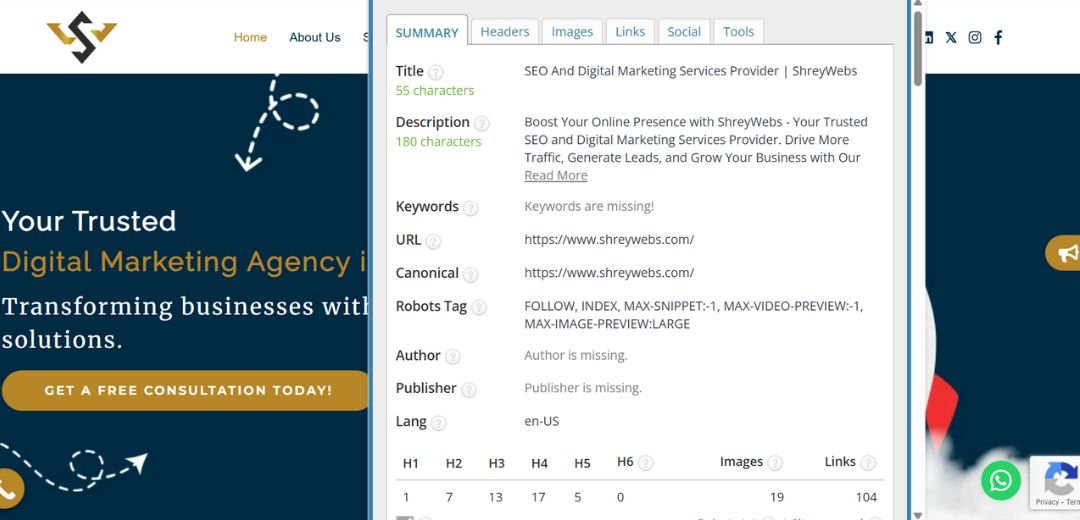
Task: Click the Images count value 19
Action: click(776, 497)
